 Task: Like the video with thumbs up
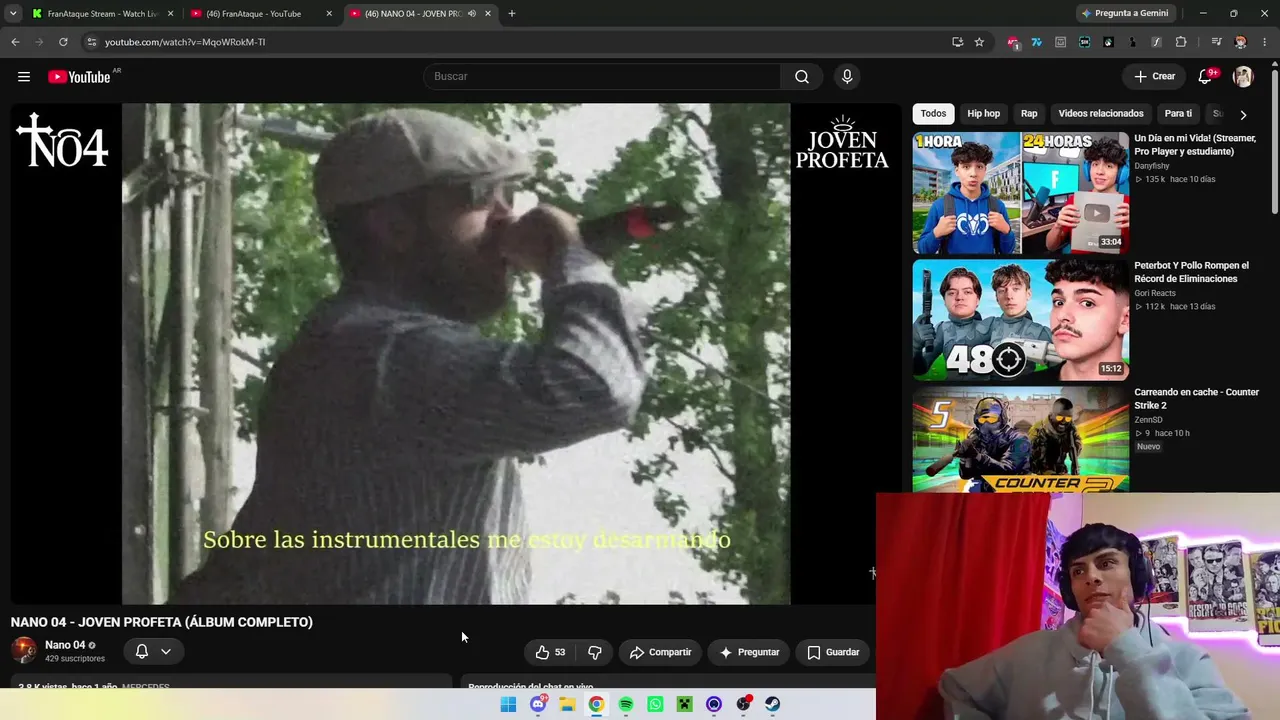coord(550,652)
